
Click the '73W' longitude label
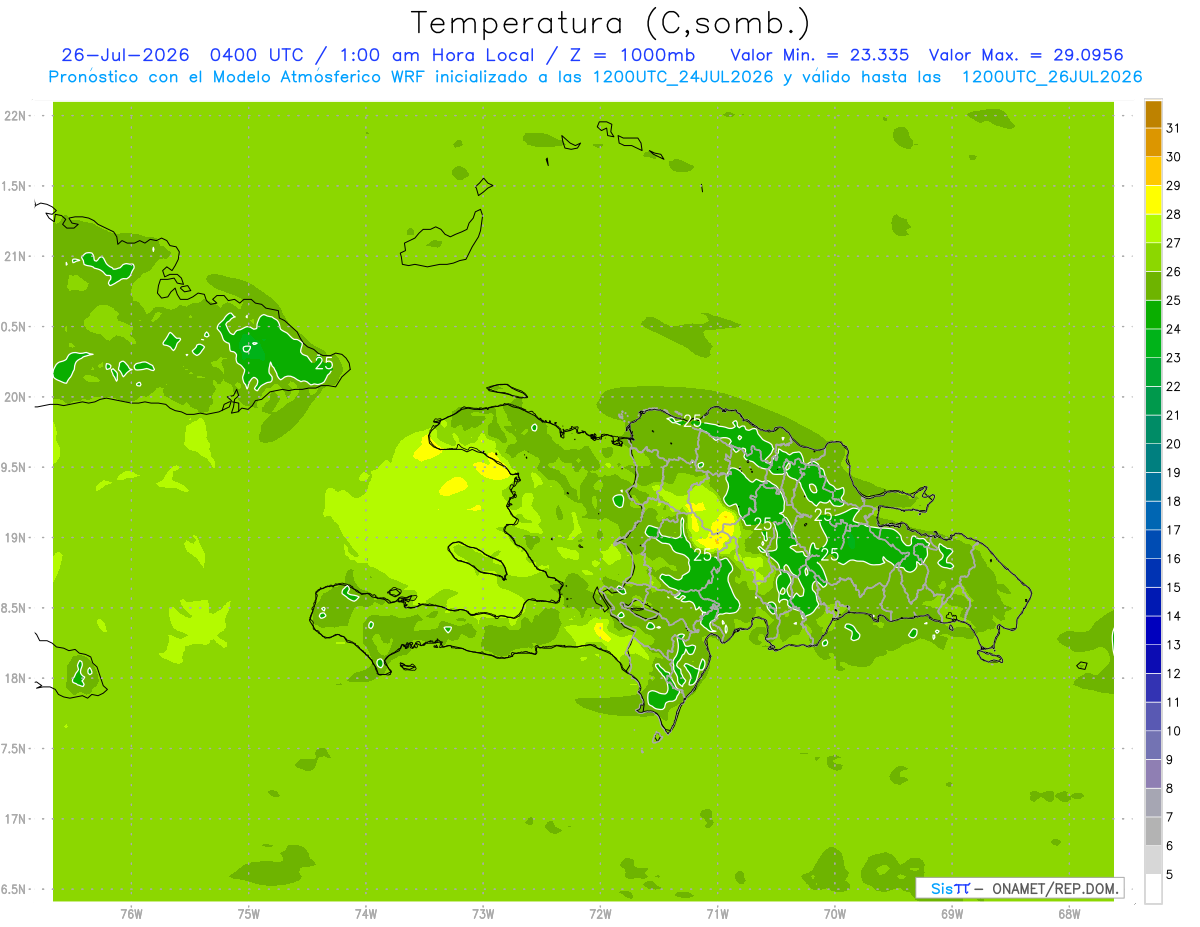483,913
